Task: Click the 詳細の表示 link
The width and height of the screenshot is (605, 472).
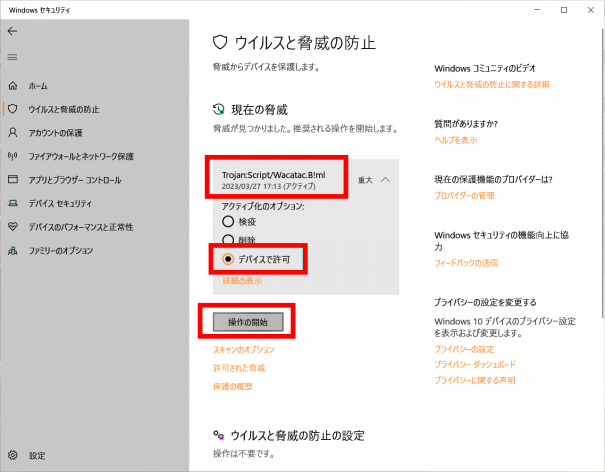Action: click(243, 283)
